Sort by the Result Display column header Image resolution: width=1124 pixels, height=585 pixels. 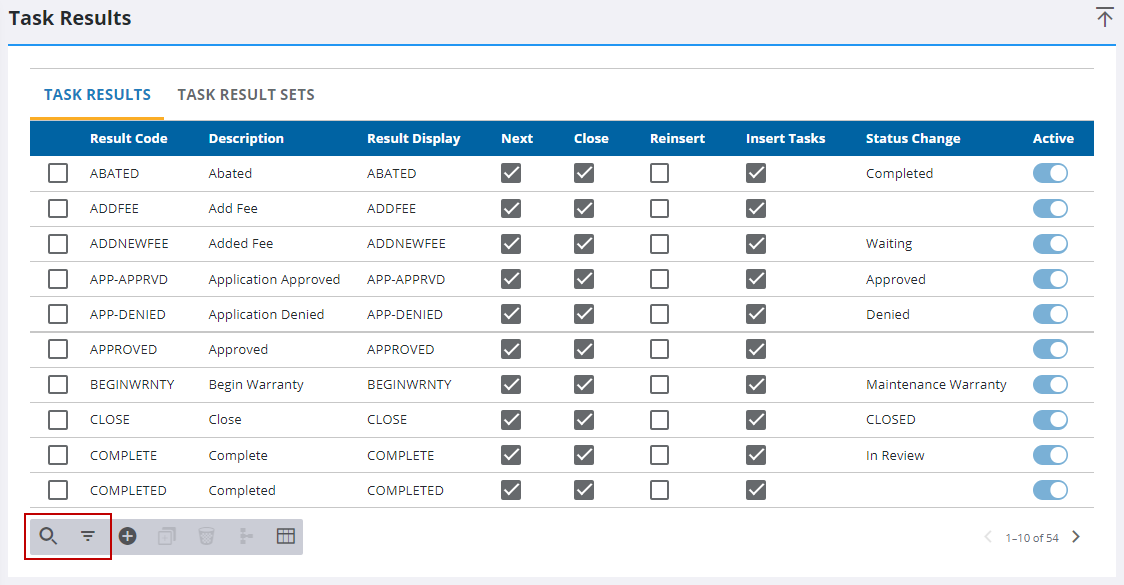point(414,138)
